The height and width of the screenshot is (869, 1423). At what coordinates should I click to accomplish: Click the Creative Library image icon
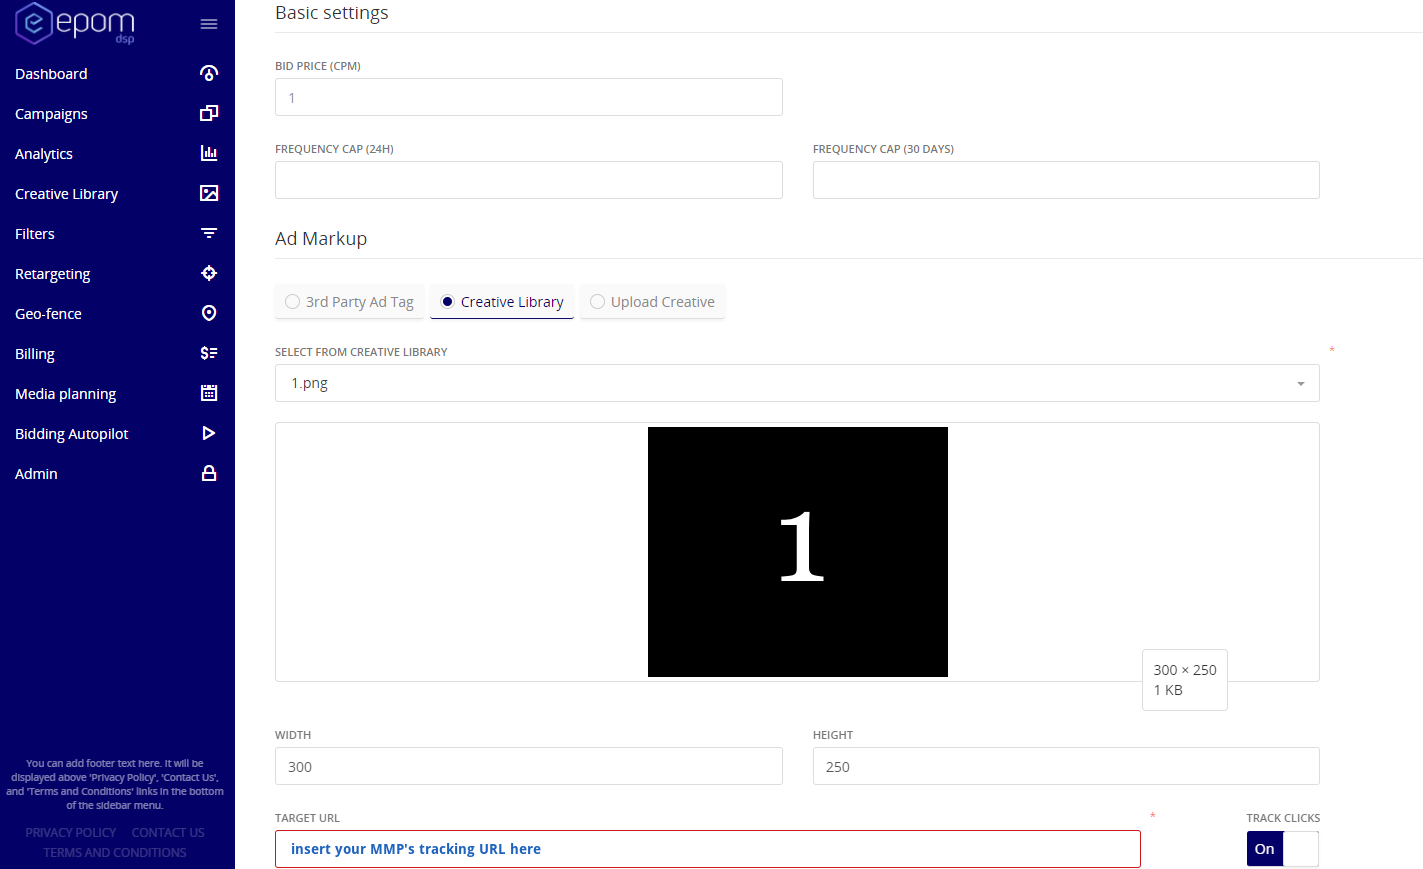[209, 193]
